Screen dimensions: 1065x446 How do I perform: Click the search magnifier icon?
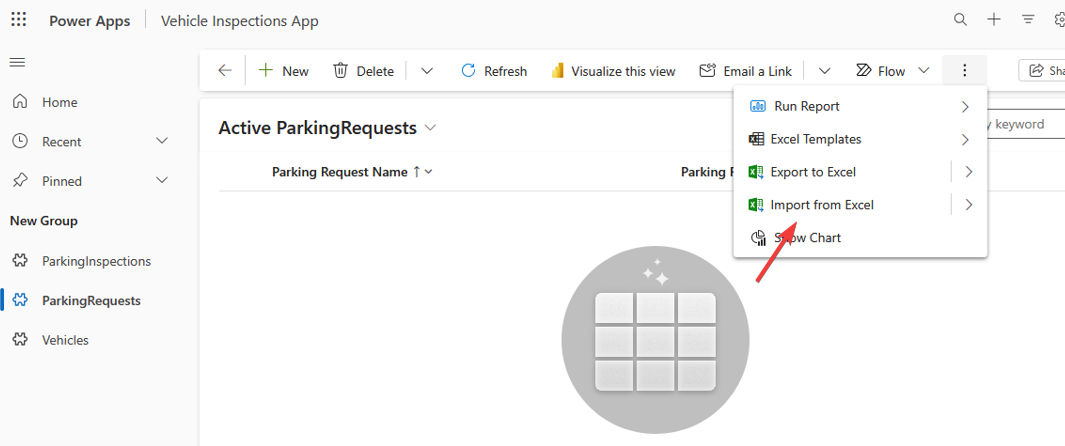[960, 20]
